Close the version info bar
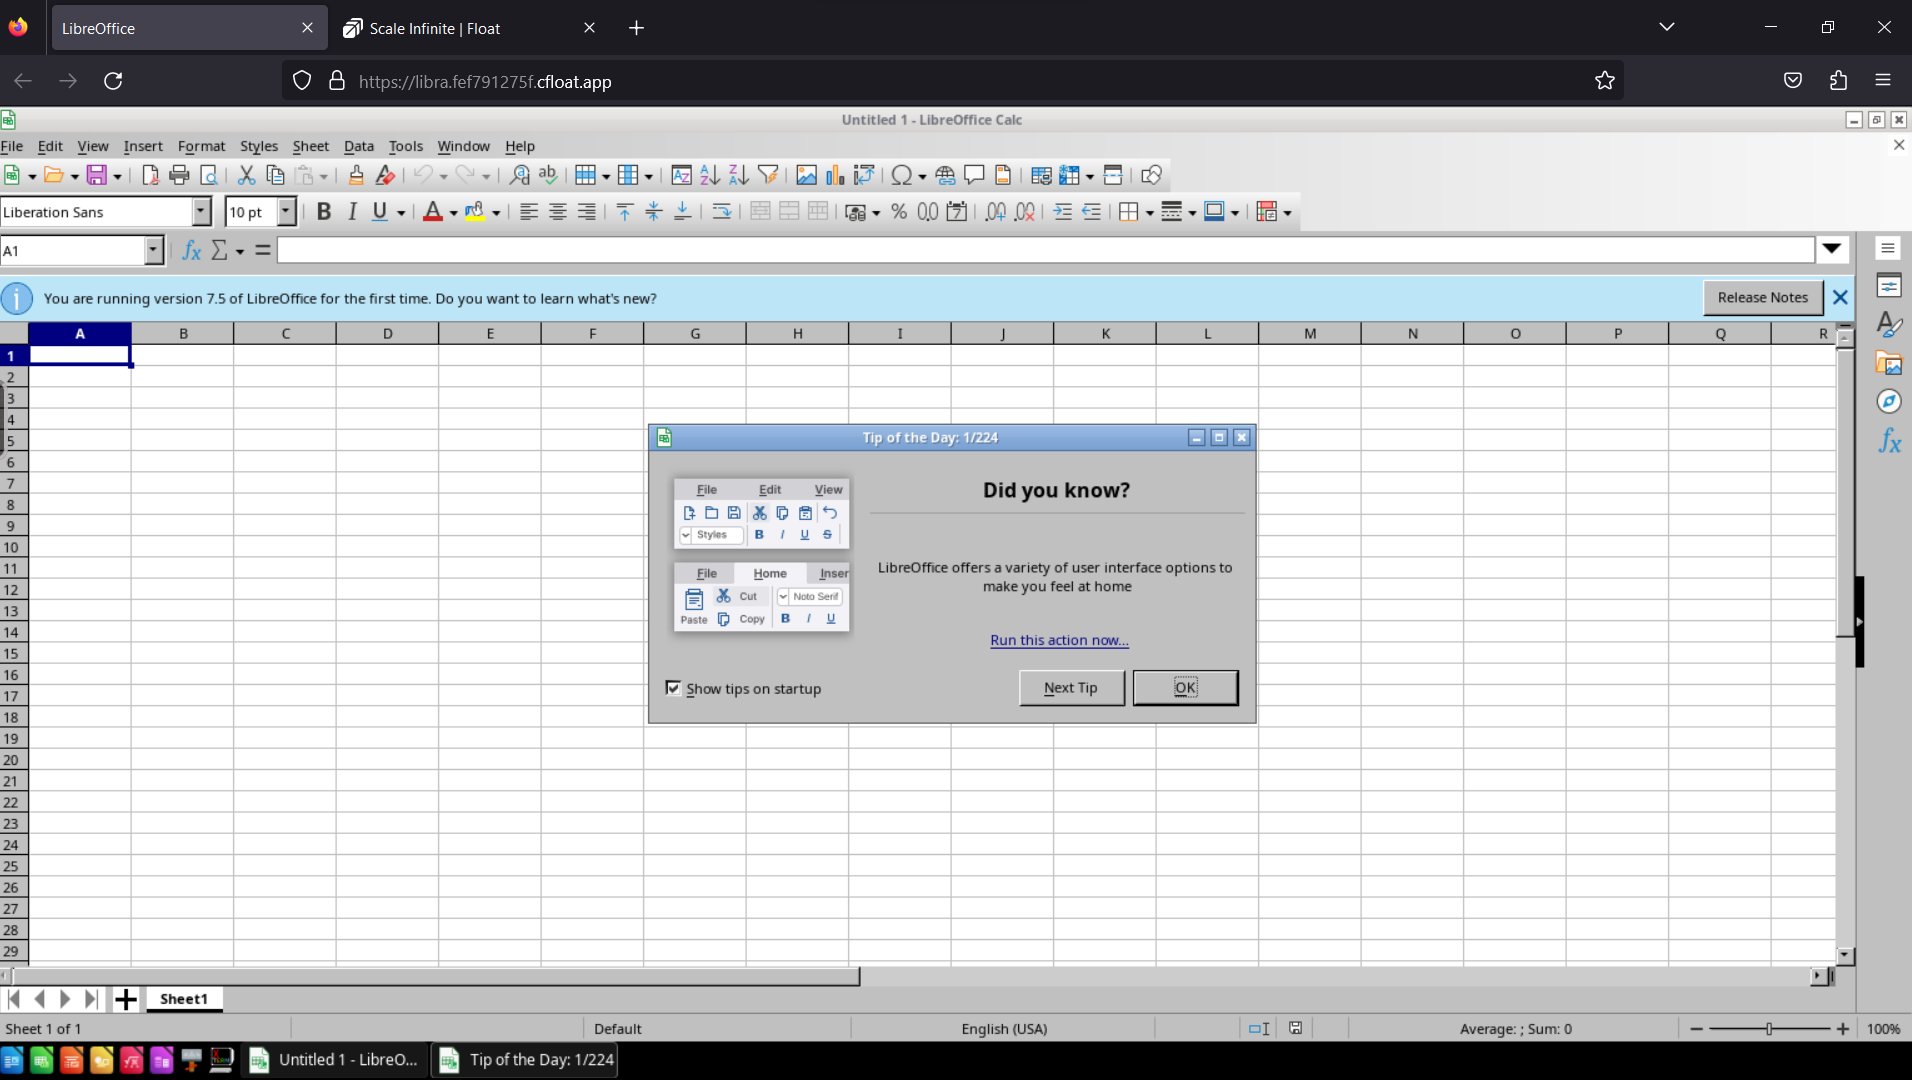This screenshot has height=1080, width=1912. [x=1840, y=297]
